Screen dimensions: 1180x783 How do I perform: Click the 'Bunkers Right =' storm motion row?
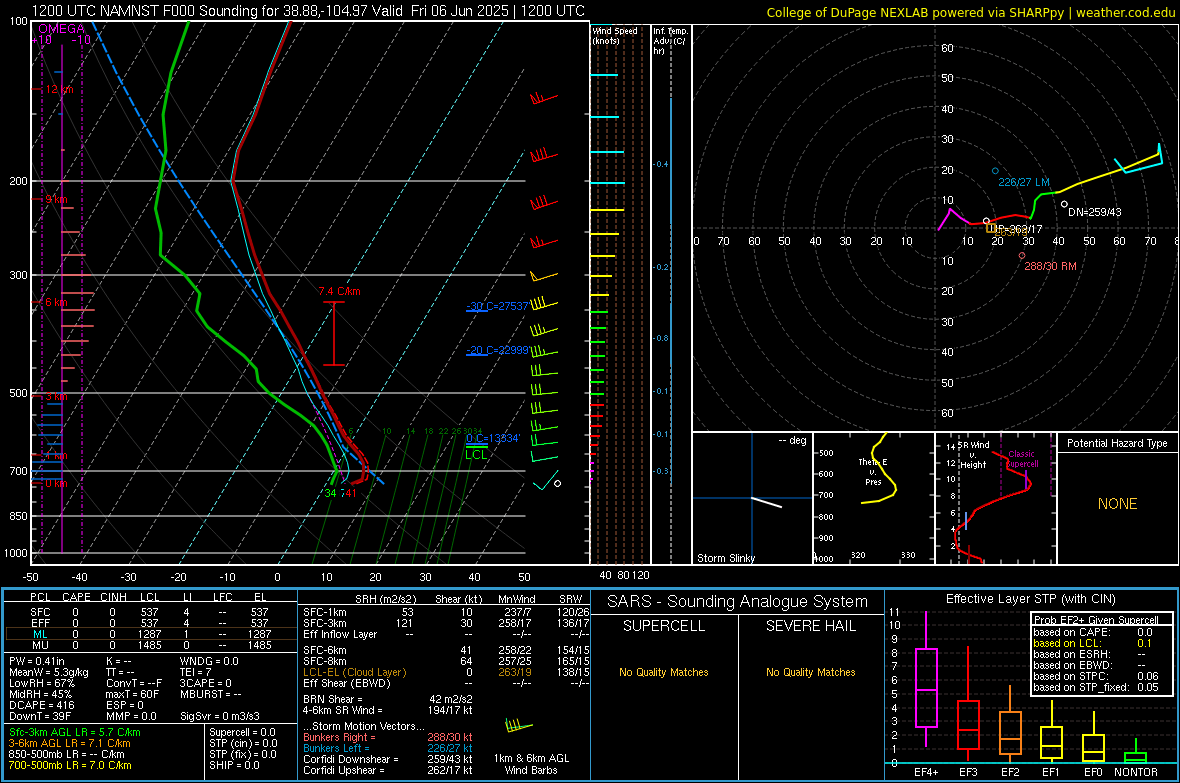(388, 738)
